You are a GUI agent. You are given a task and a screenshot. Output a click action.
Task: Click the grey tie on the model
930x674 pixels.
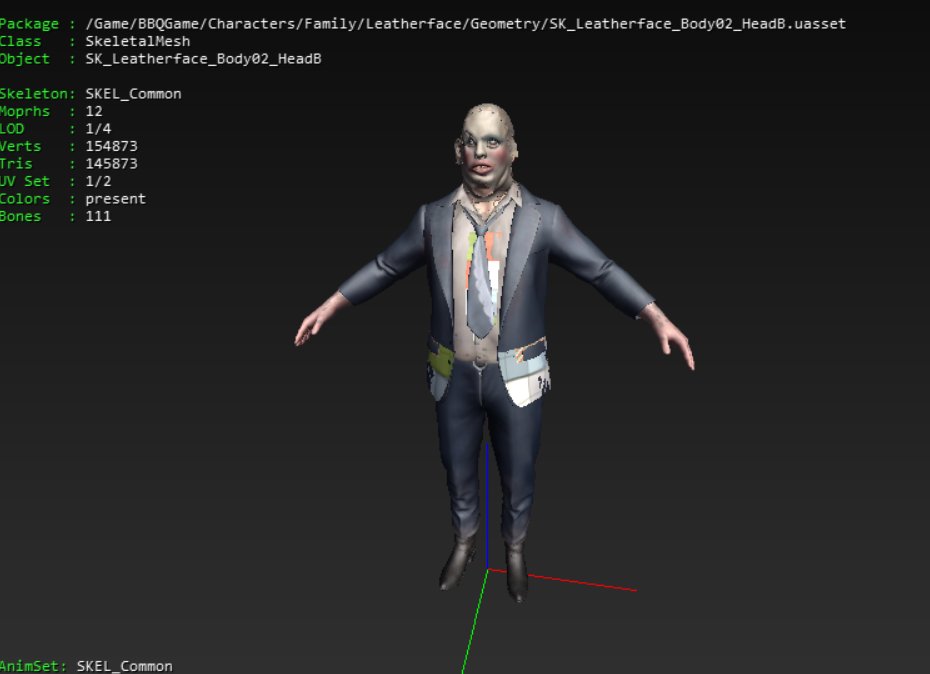tap(483, 285)
